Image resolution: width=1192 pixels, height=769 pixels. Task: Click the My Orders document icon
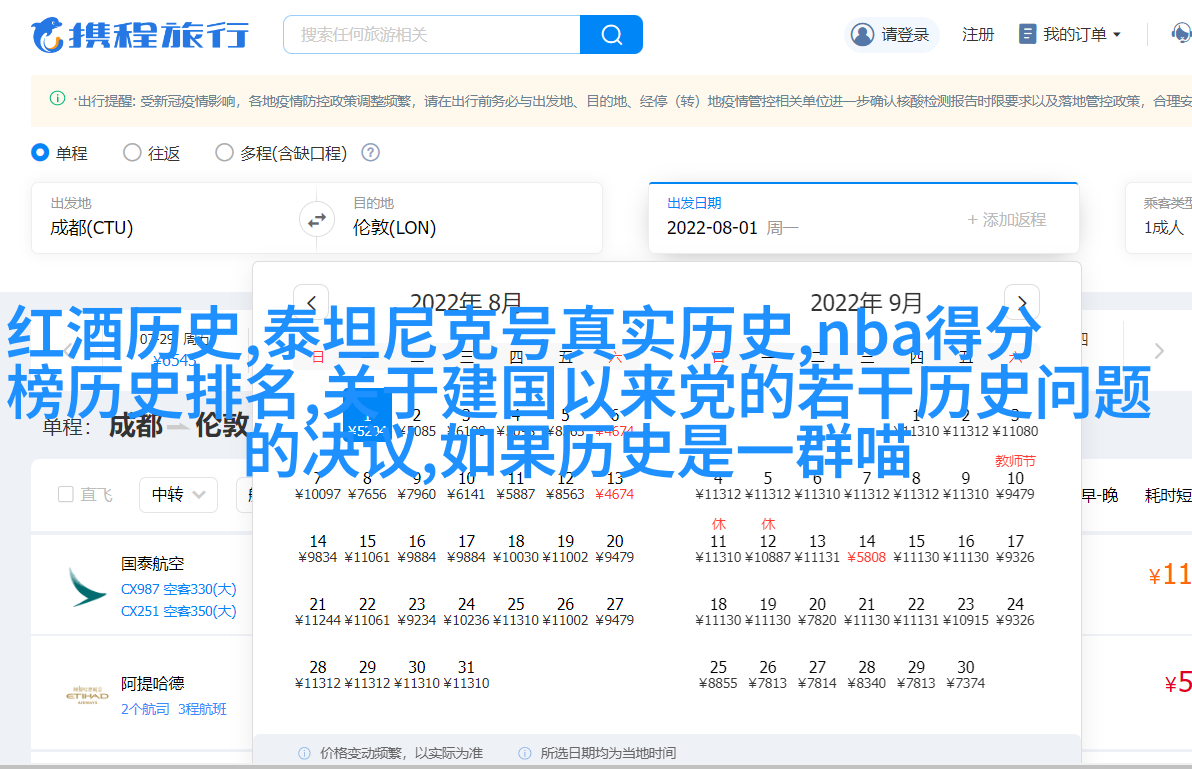(x=1027, y=34)
